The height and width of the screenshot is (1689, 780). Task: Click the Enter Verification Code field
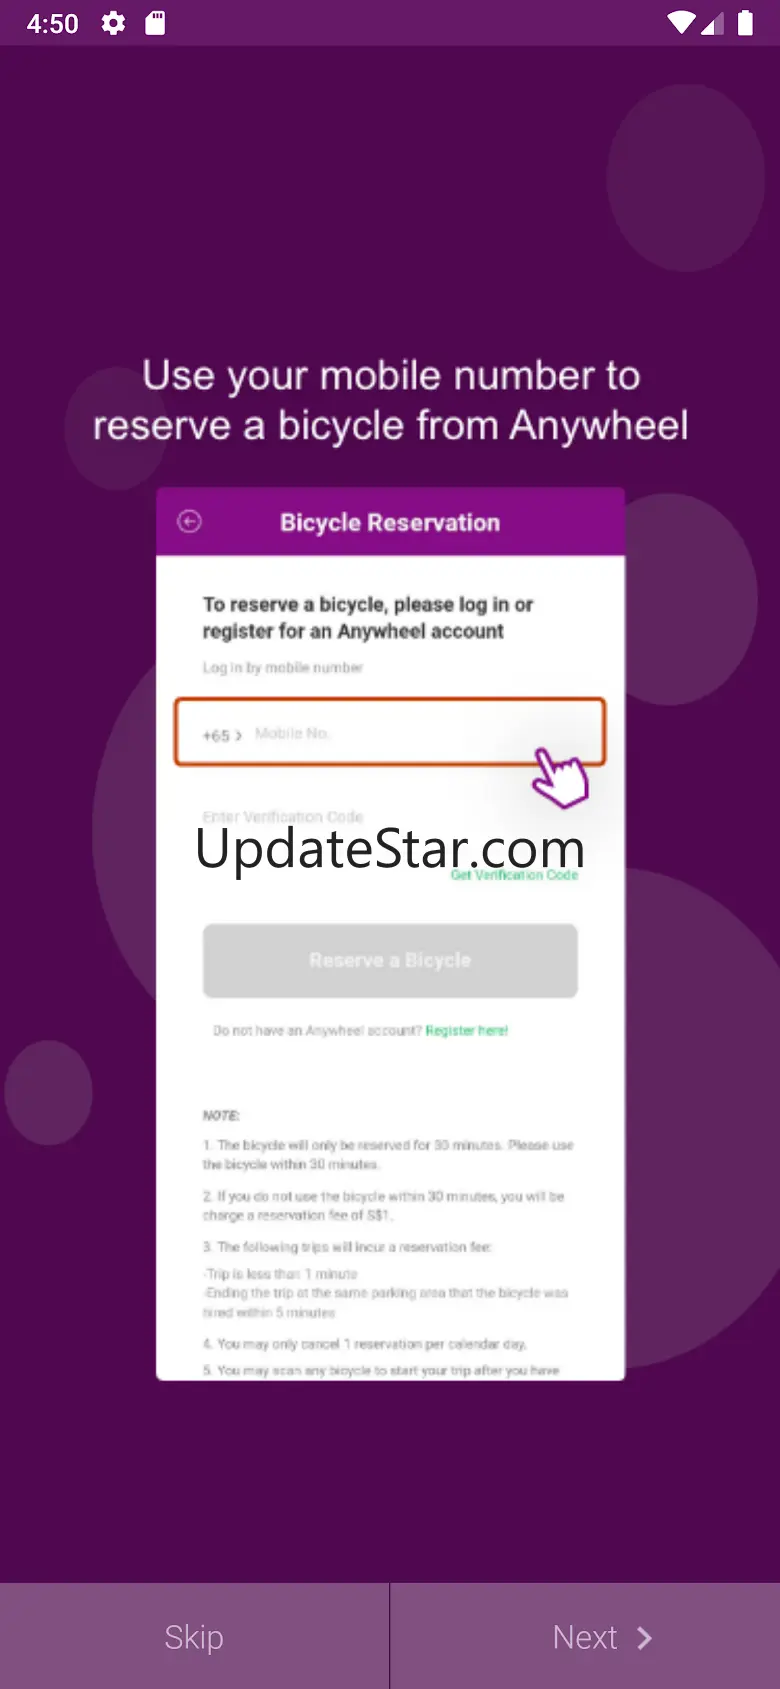(x=283, y=816)
